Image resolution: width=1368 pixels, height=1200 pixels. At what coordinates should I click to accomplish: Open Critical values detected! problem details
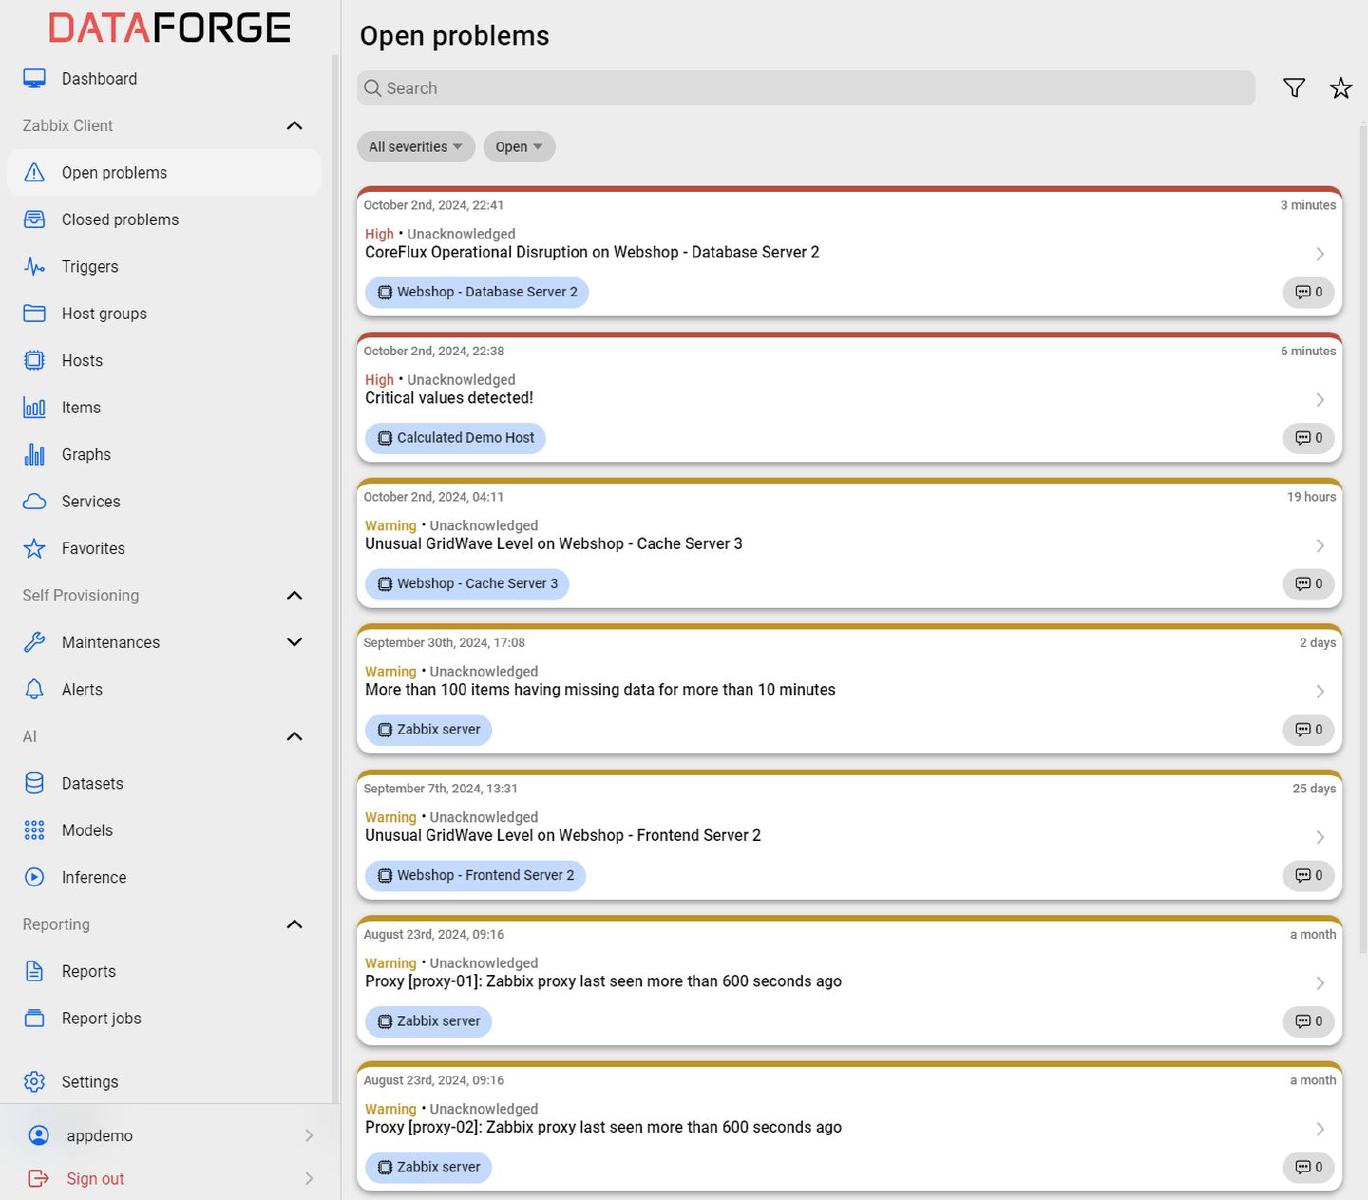(1319, 399)
